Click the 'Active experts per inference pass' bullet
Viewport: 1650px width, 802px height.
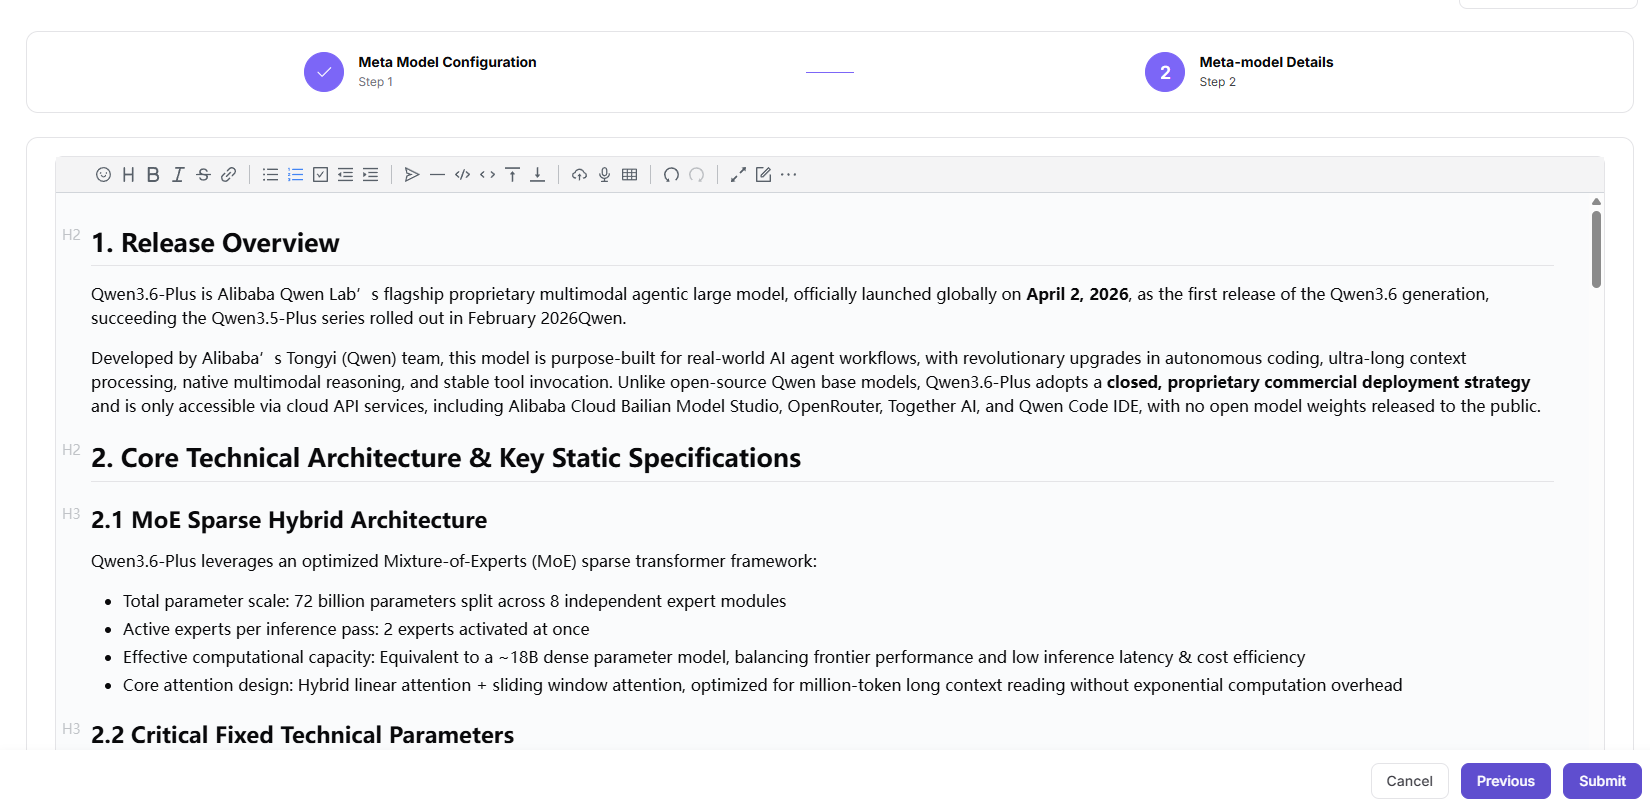[356, 629]
